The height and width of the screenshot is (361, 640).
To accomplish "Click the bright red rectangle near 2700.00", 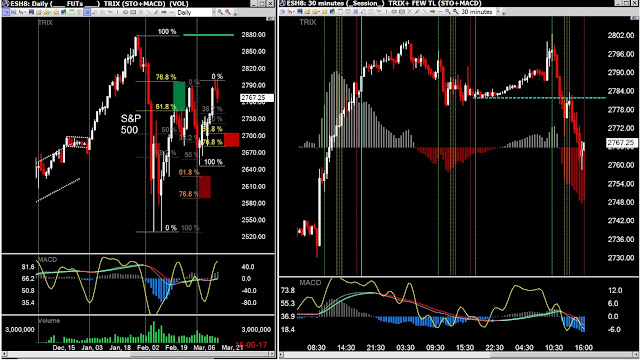I will pos(231,140).
